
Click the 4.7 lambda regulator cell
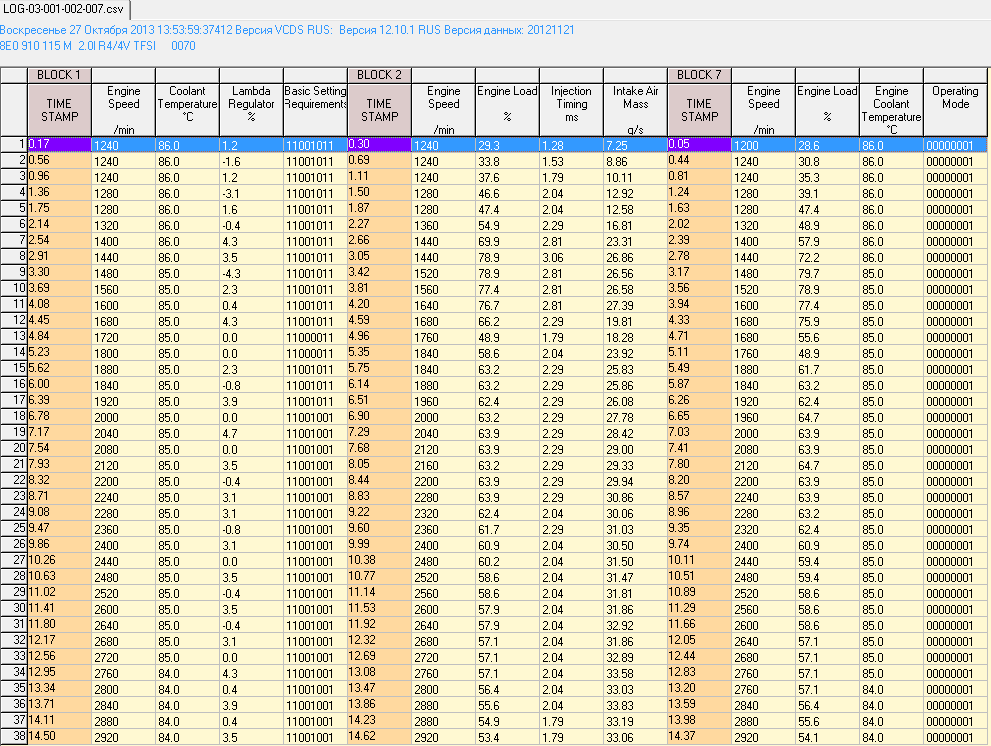(x=251, y=433)
